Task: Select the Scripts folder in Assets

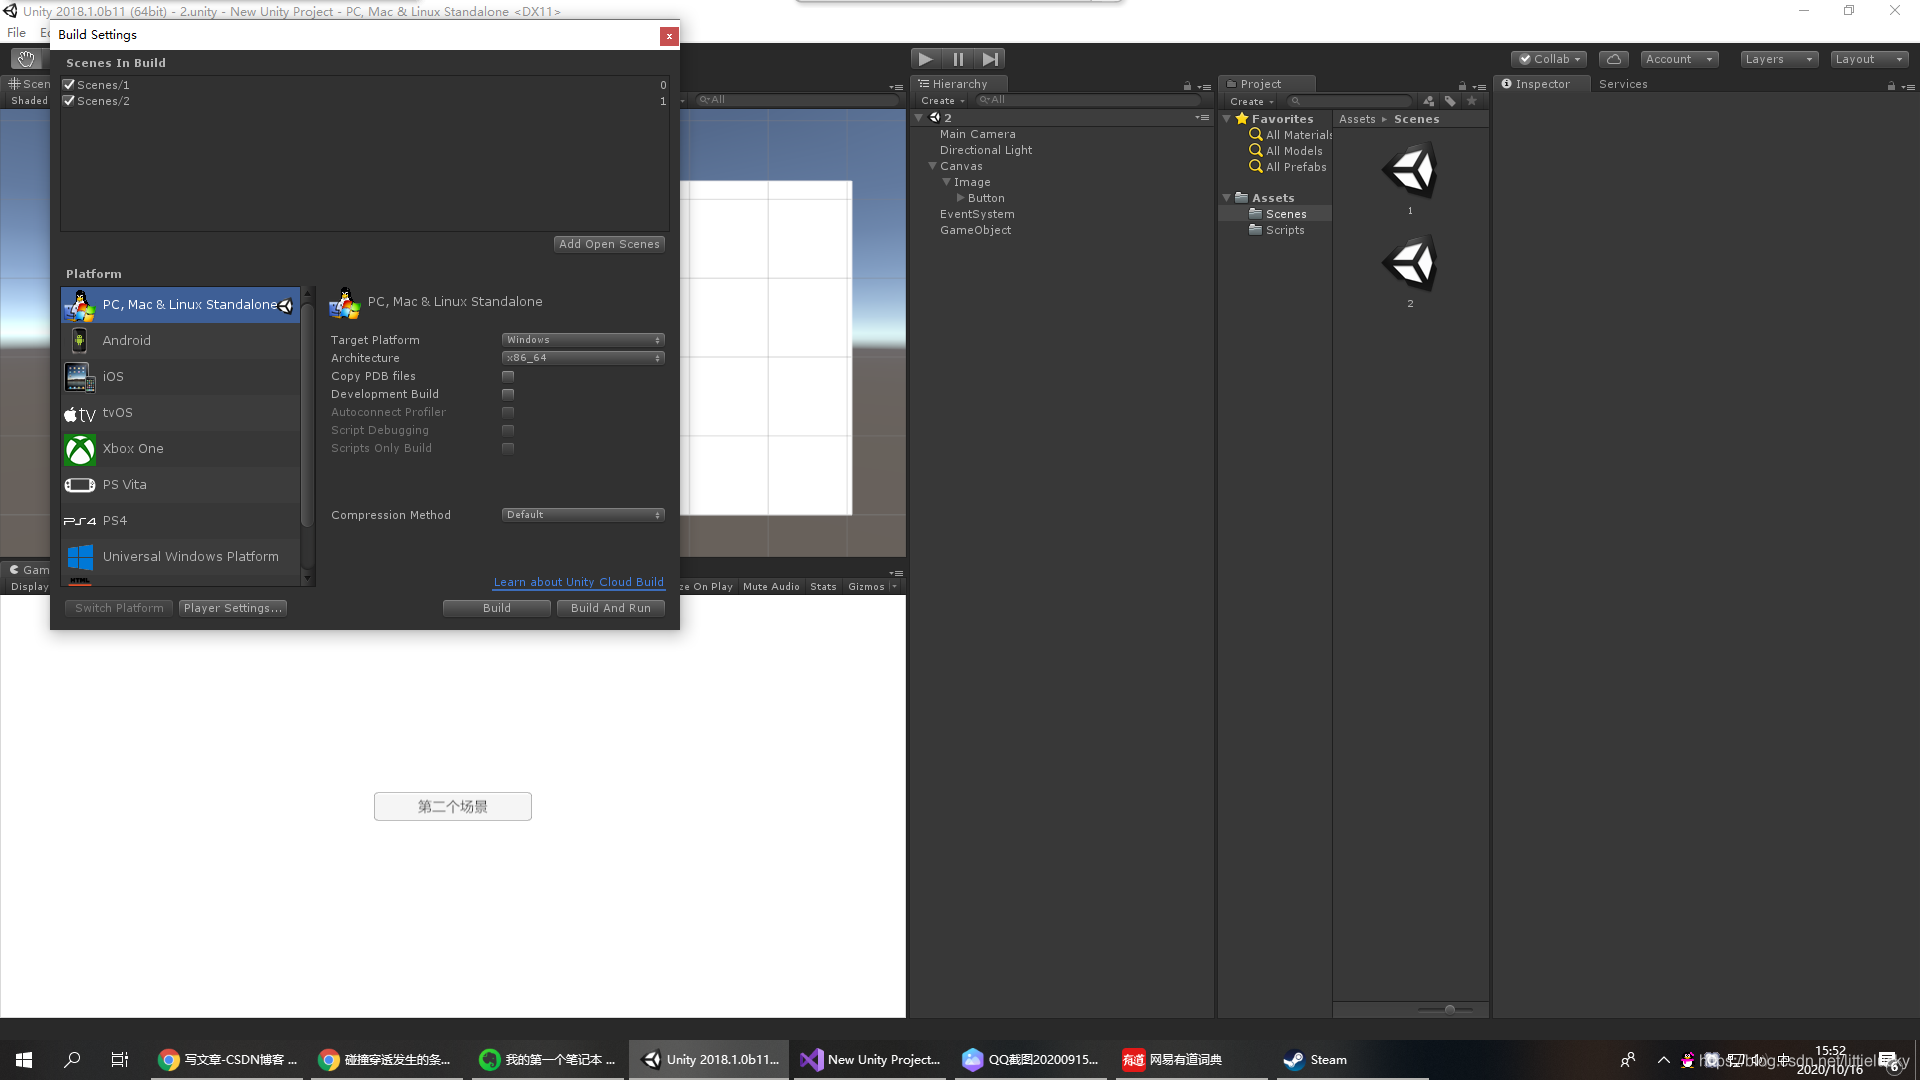Action: pyautogui.click(x=1276, y=230)
